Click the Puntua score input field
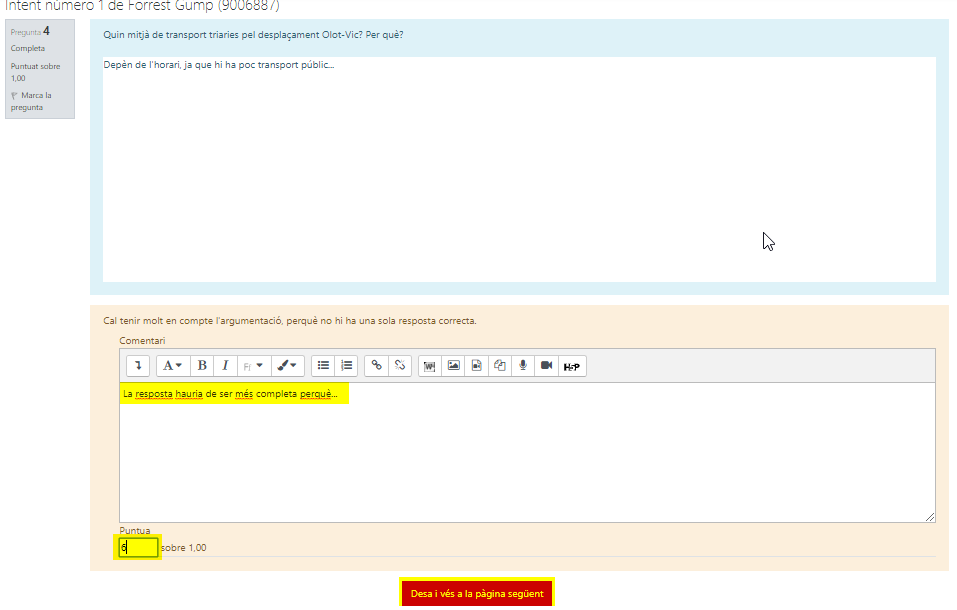The height and width of the screenshot is (610, 957). (139, 547)
